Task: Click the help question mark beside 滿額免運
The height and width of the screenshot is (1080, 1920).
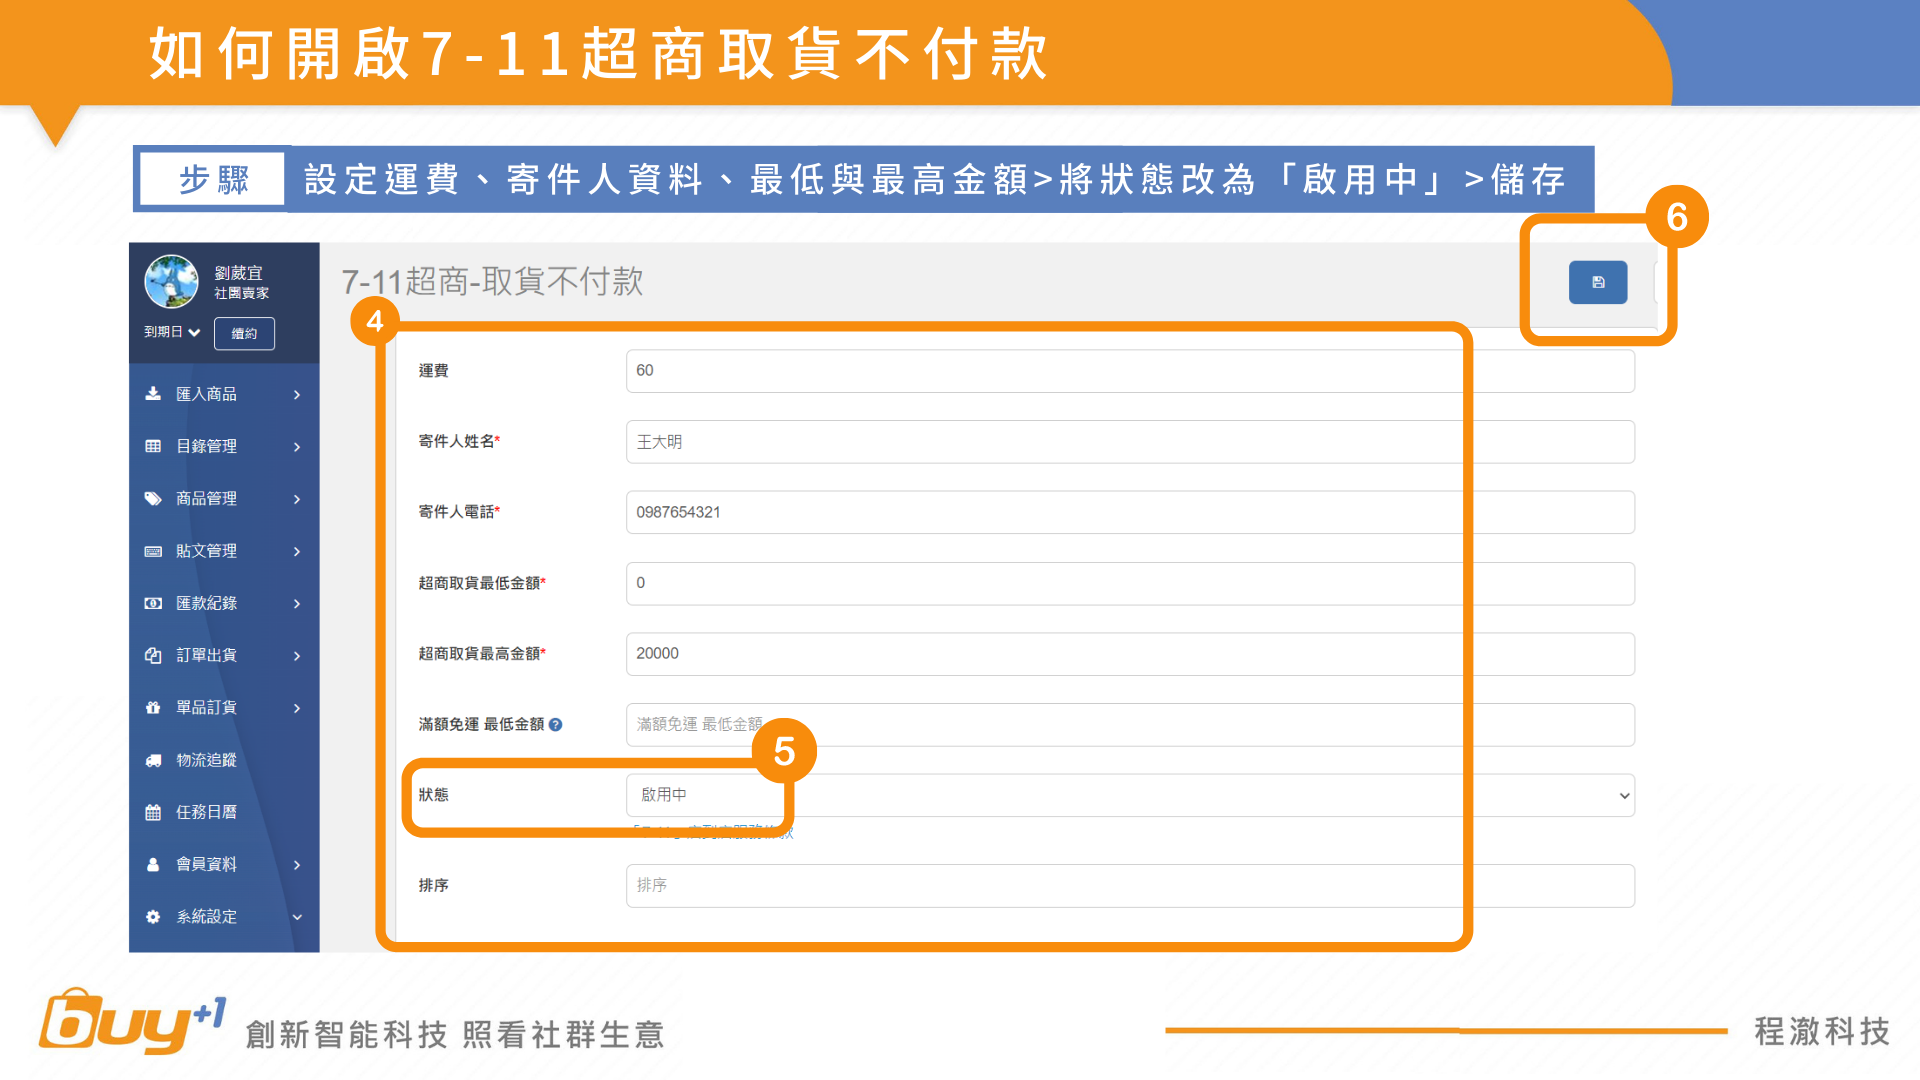Action: [556, 725]
